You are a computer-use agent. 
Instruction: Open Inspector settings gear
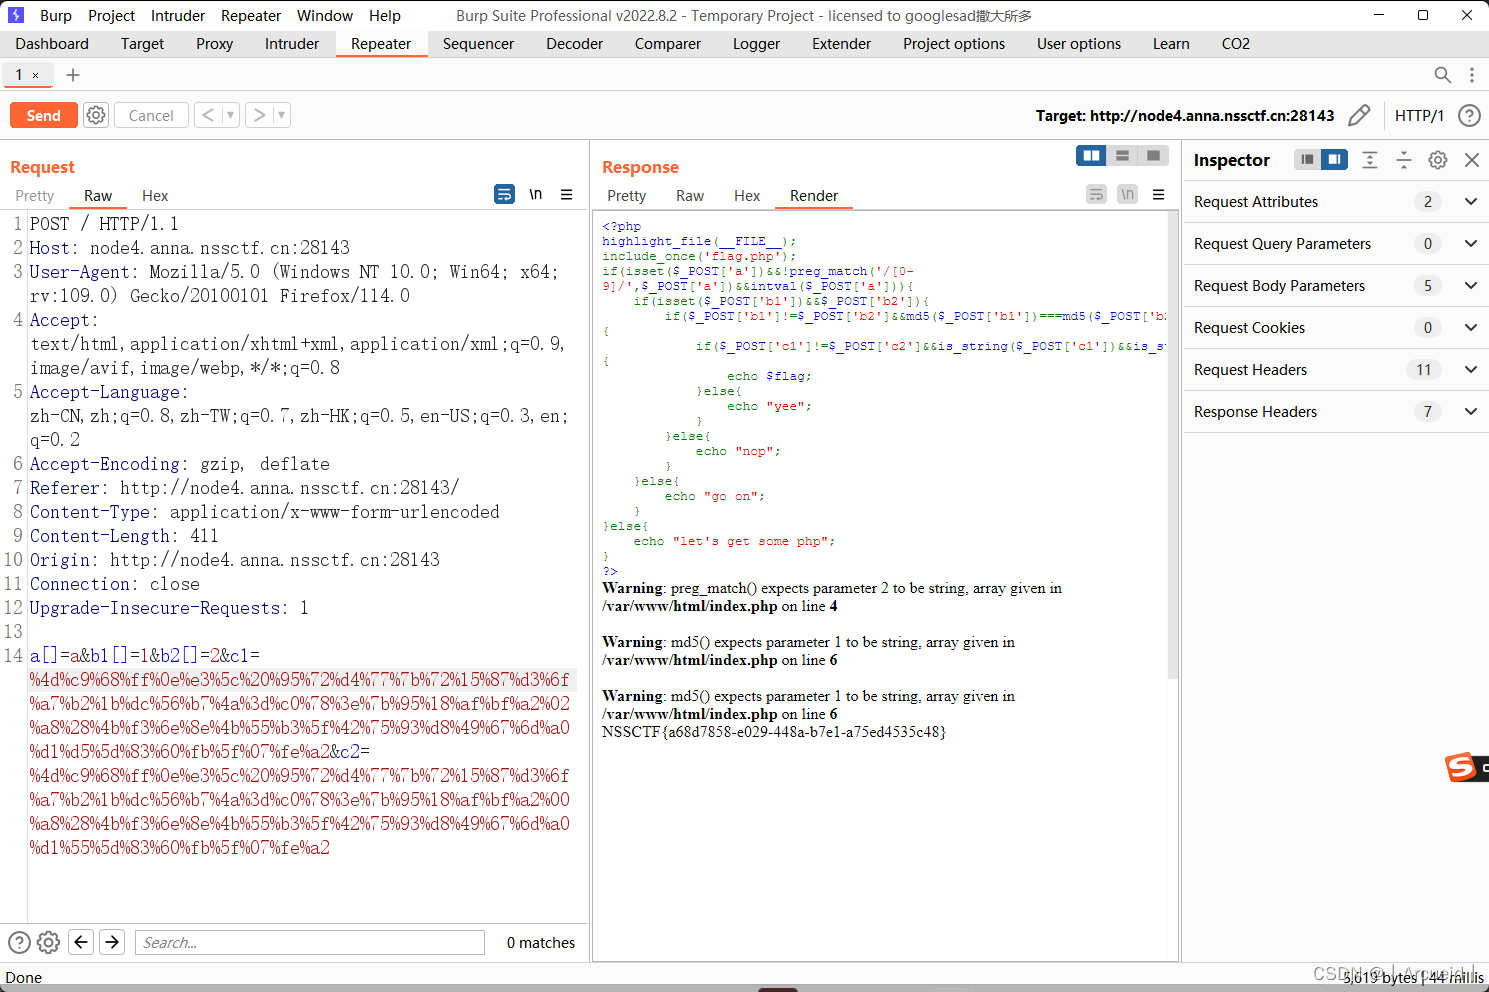click(1438, 160)
